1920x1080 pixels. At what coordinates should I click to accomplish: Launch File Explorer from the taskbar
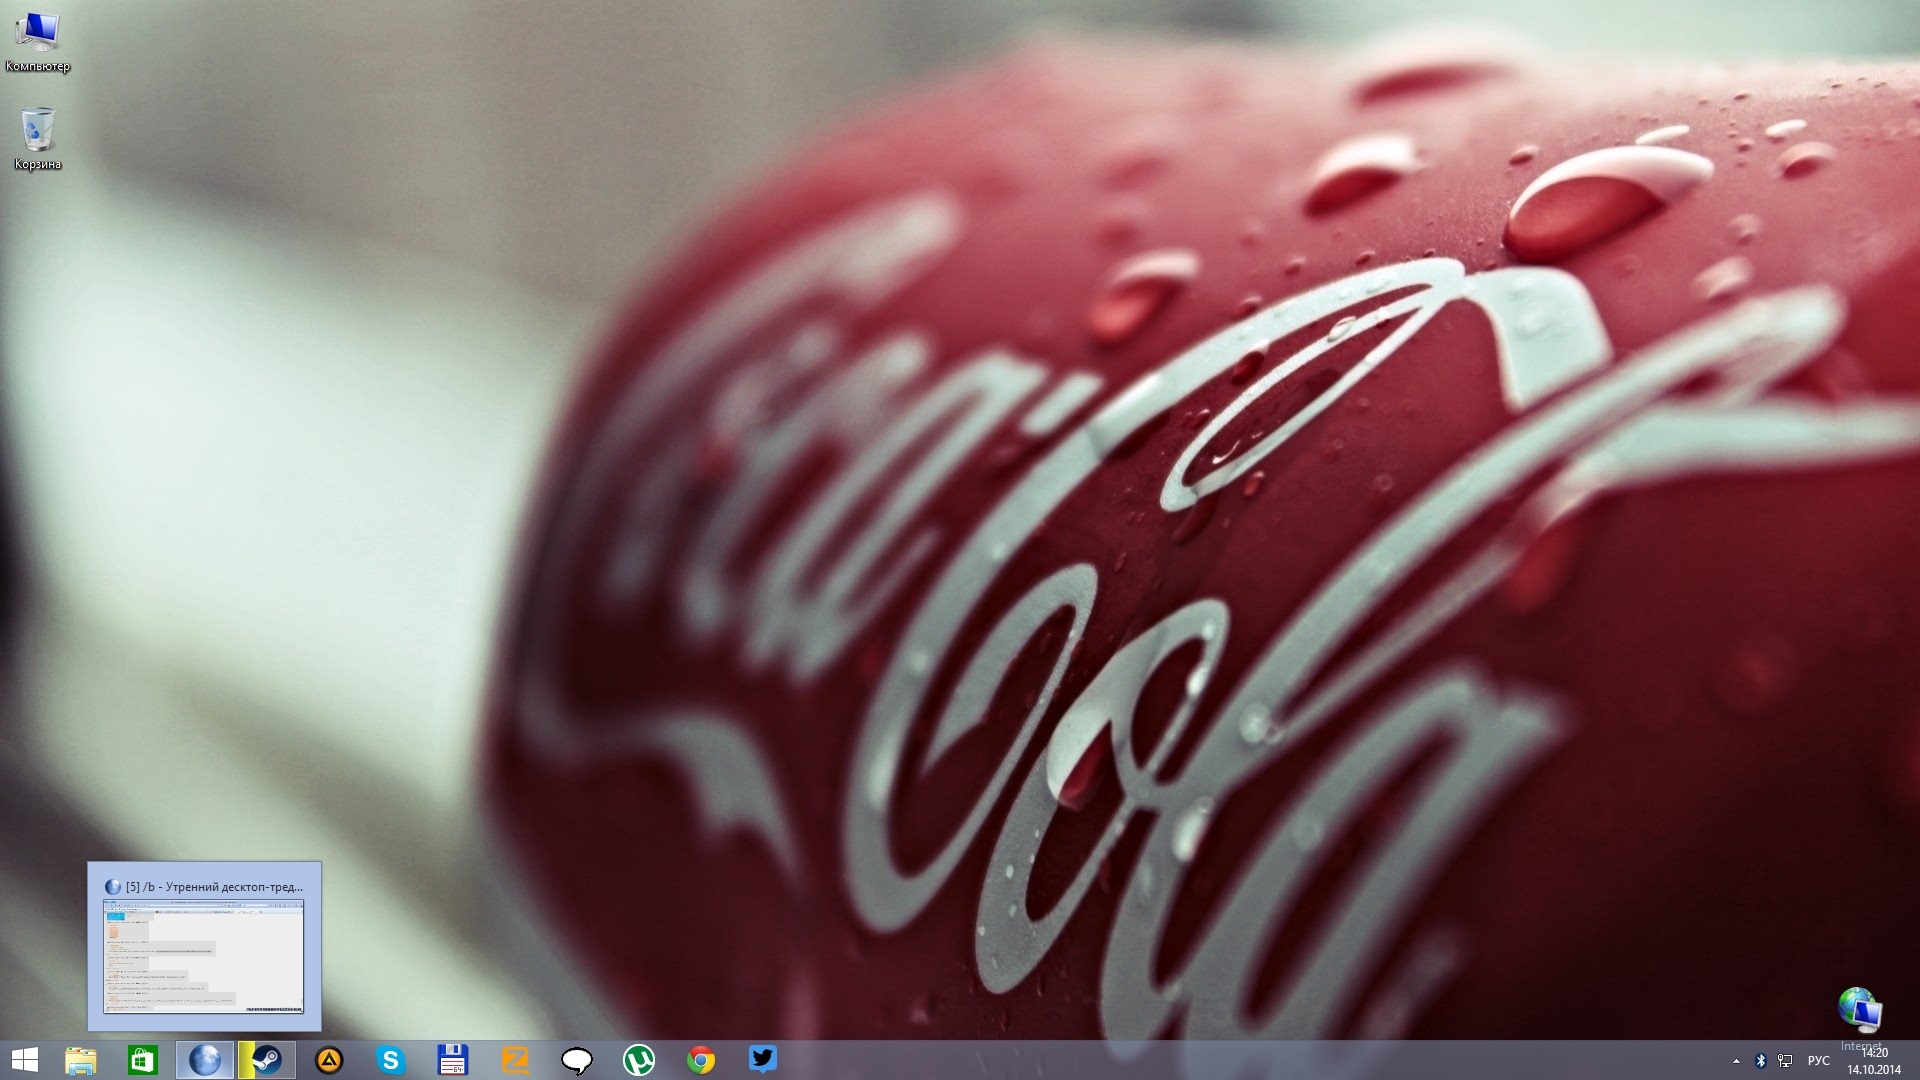tap(81, 1060)
